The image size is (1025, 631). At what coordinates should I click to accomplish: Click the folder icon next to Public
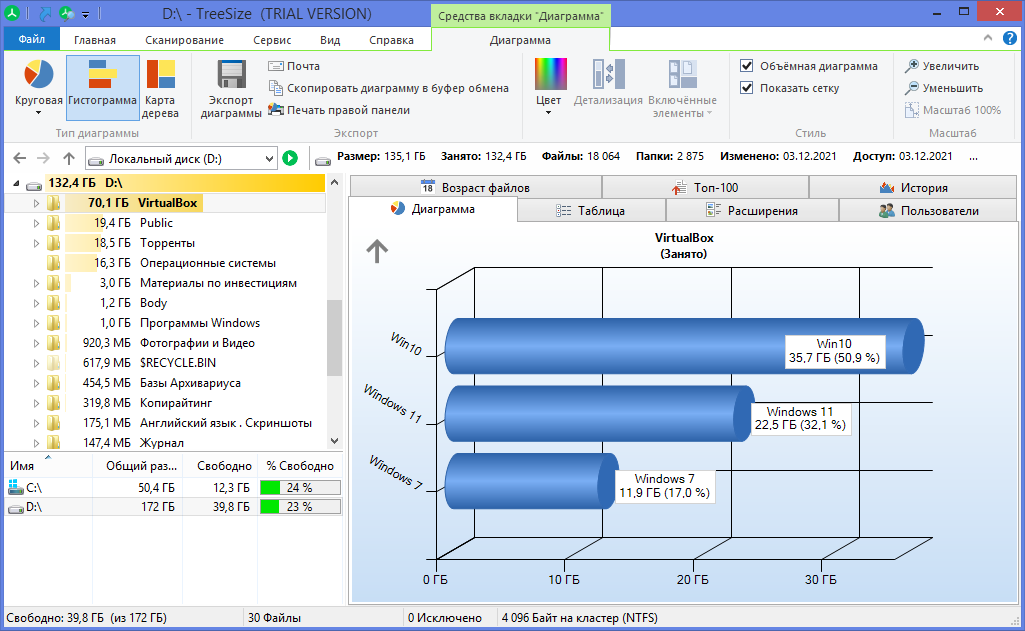pos(54,223)
